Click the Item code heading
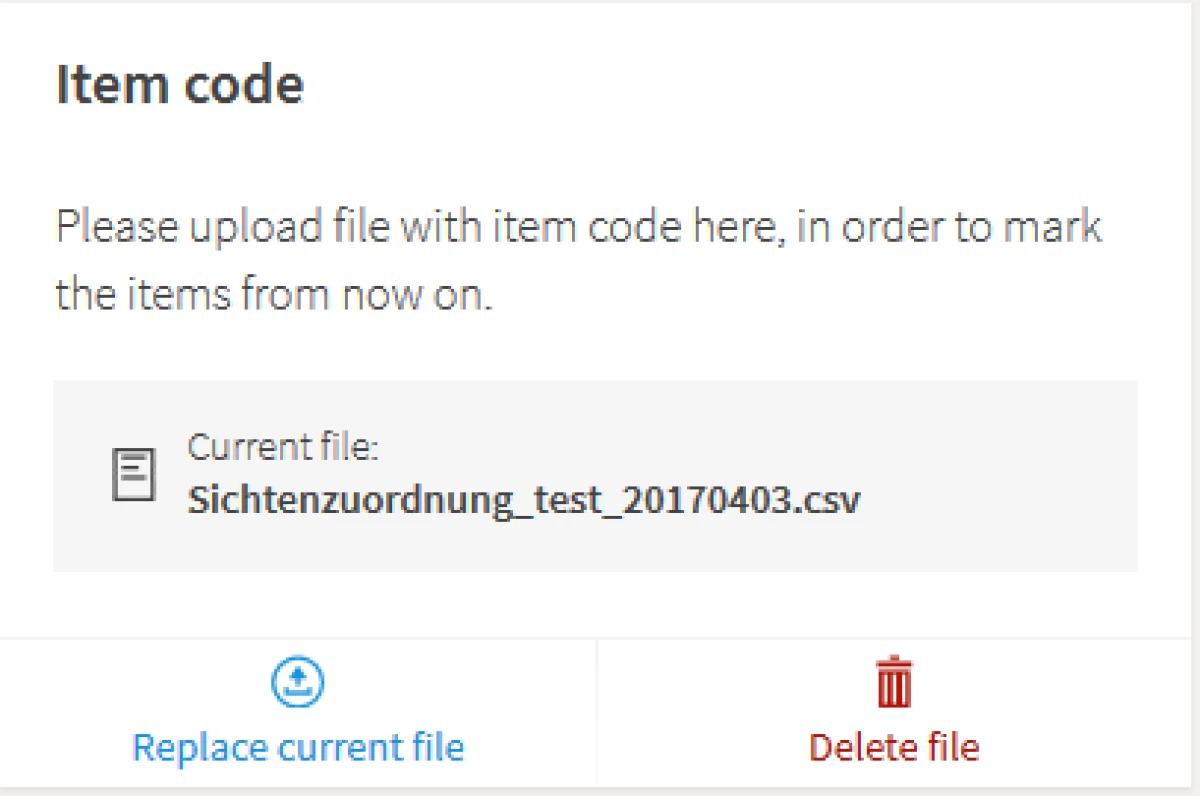The image size is (1200, 796). (180, 84)
